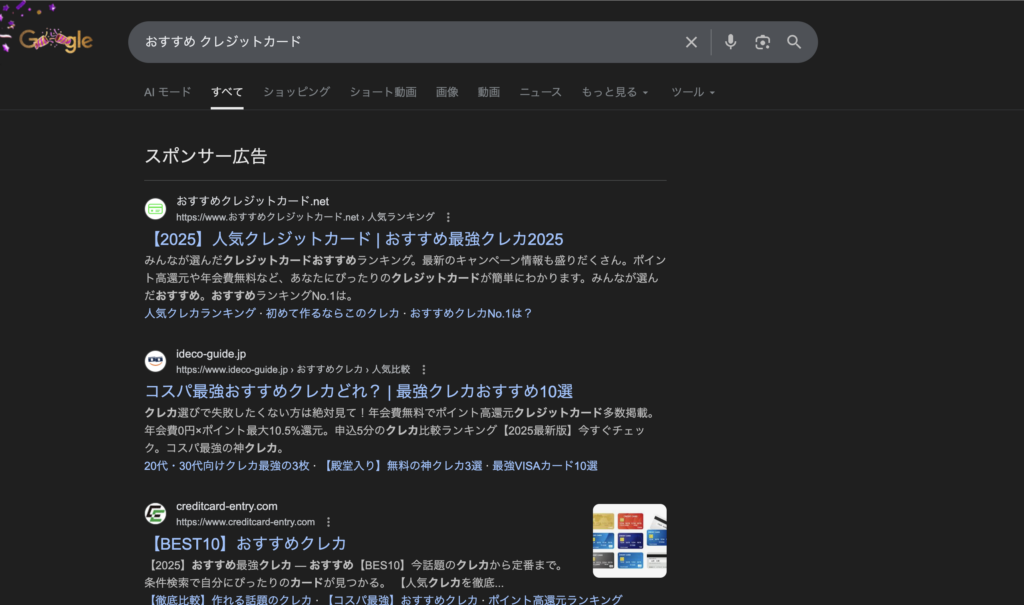The image size is (1024, 605).
Task: Open three-dot menu for creditcard-entry.com ad
Action: point(328,522)
